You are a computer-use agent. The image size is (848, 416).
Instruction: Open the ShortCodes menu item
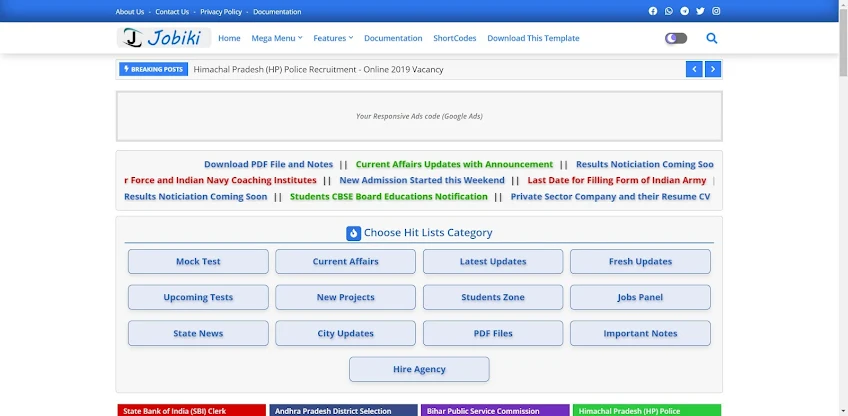[455, 38]
